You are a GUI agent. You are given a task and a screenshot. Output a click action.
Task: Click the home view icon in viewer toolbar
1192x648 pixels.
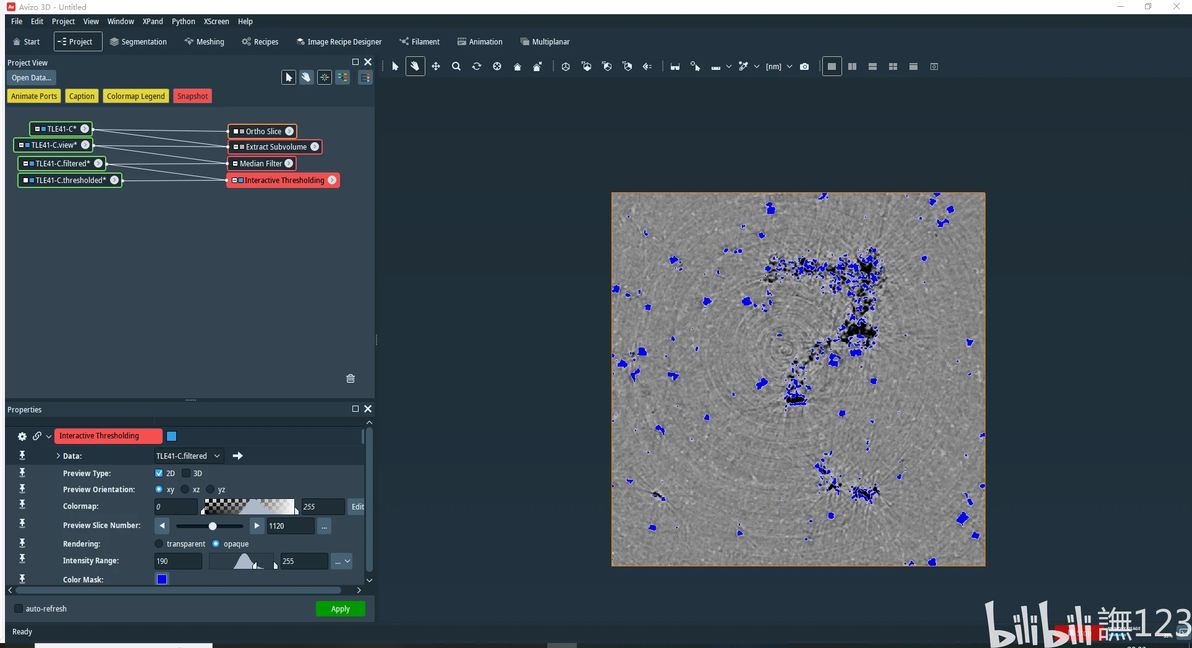click(517, 67)
